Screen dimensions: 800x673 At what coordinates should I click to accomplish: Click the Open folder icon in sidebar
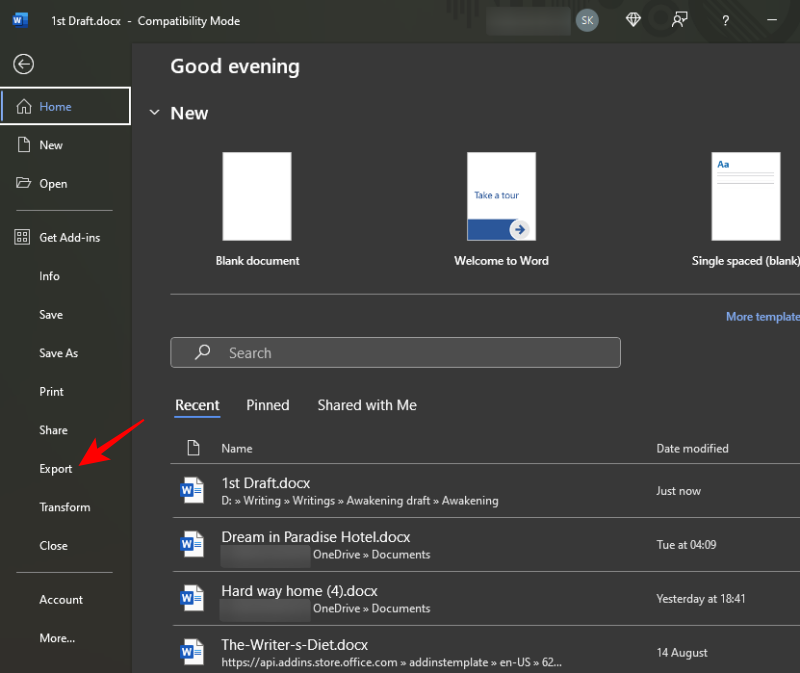pos(23,183)
